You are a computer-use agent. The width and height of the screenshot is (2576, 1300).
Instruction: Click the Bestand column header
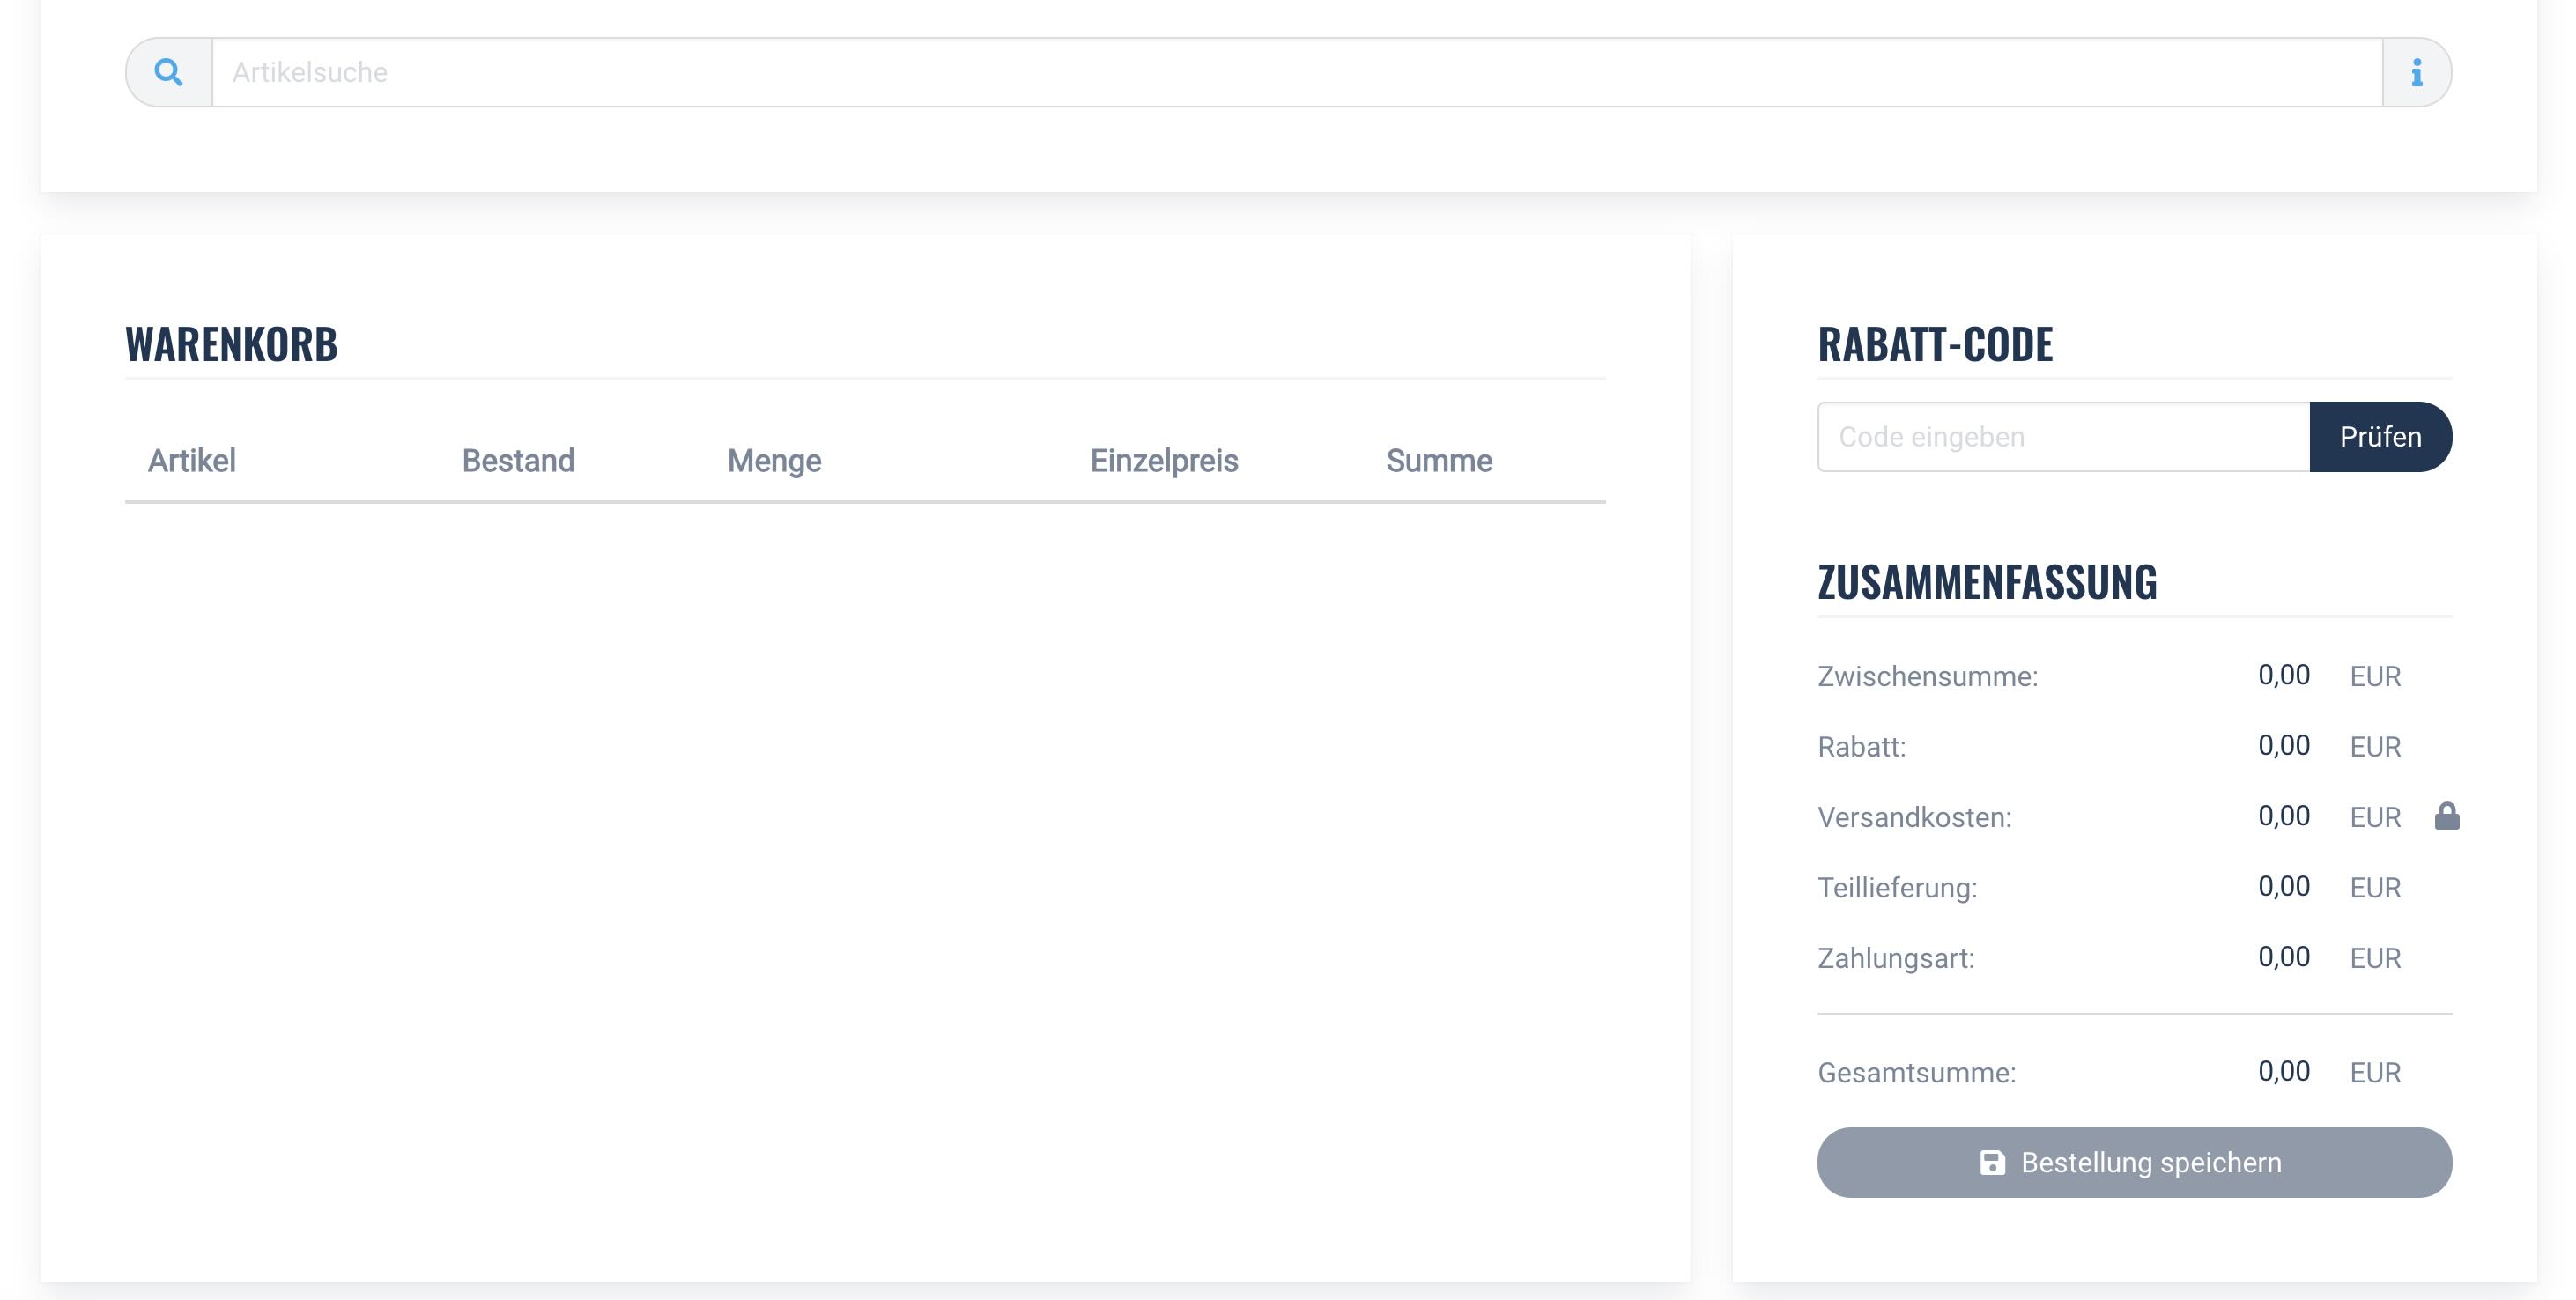point(518,460)
